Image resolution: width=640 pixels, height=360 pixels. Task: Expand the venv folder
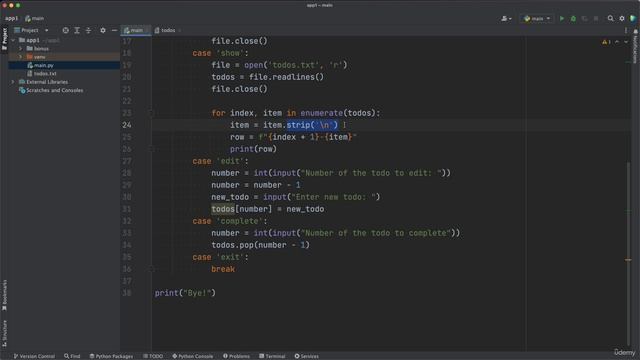[x=21, y=57]
